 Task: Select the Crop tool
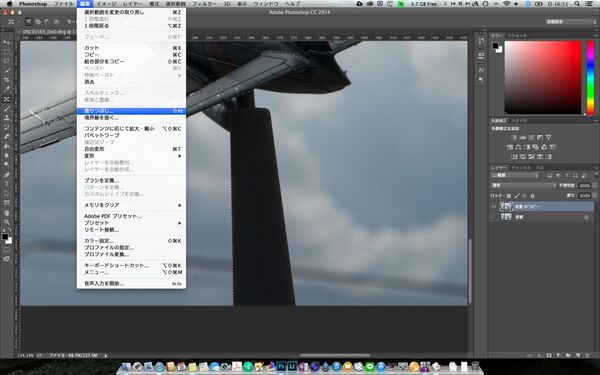pos(7,80)
